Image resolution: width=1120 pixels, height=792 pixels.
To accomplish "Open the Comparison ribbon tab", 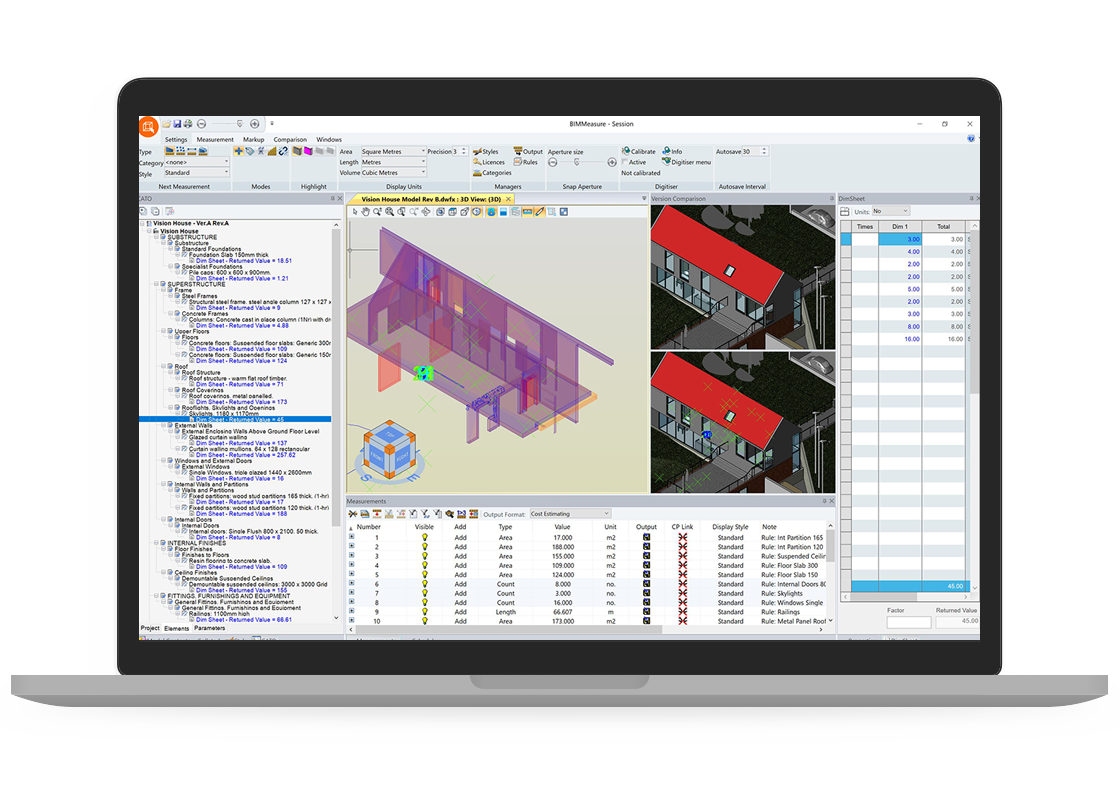I will point(290,140).
